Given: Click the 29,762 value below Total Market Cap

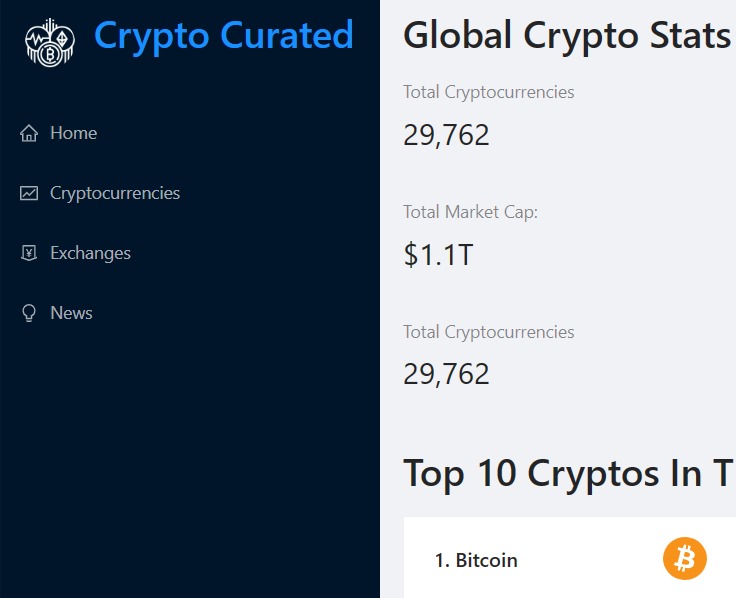Looking at the screenshot, I should [x=446, y=374].
